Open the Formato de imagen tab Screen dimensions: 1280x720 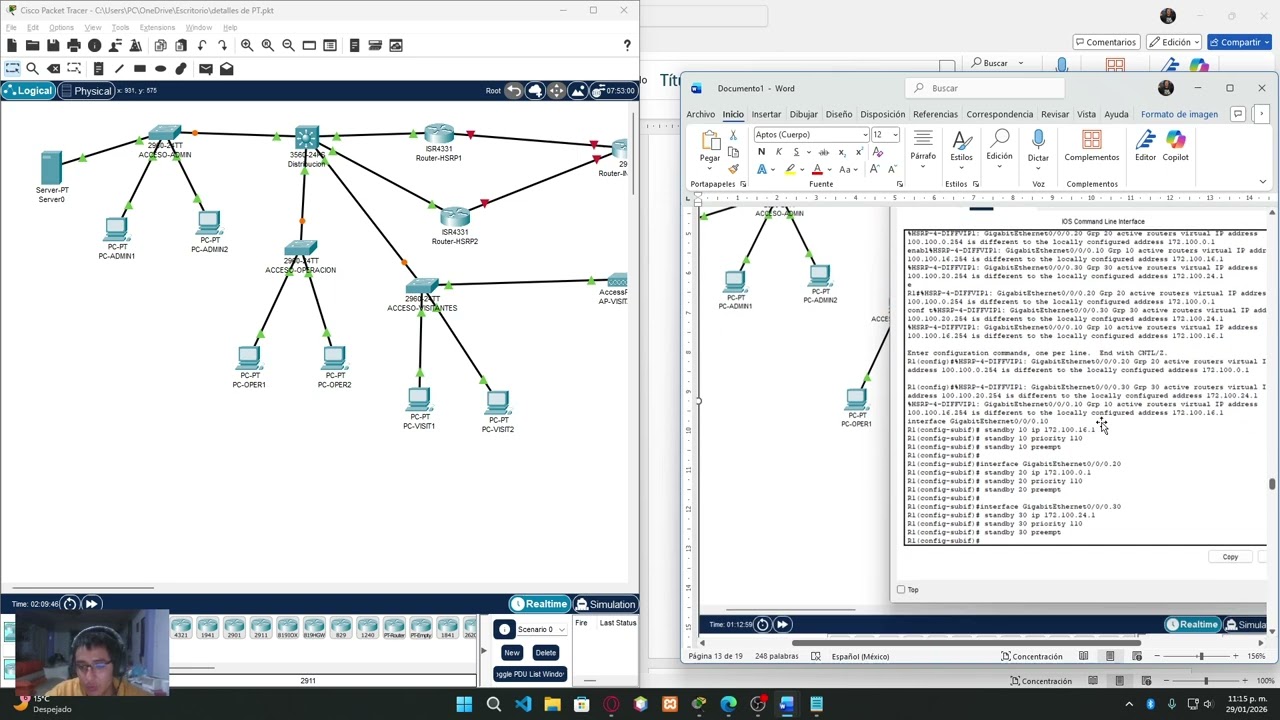tap(1179, 114)
